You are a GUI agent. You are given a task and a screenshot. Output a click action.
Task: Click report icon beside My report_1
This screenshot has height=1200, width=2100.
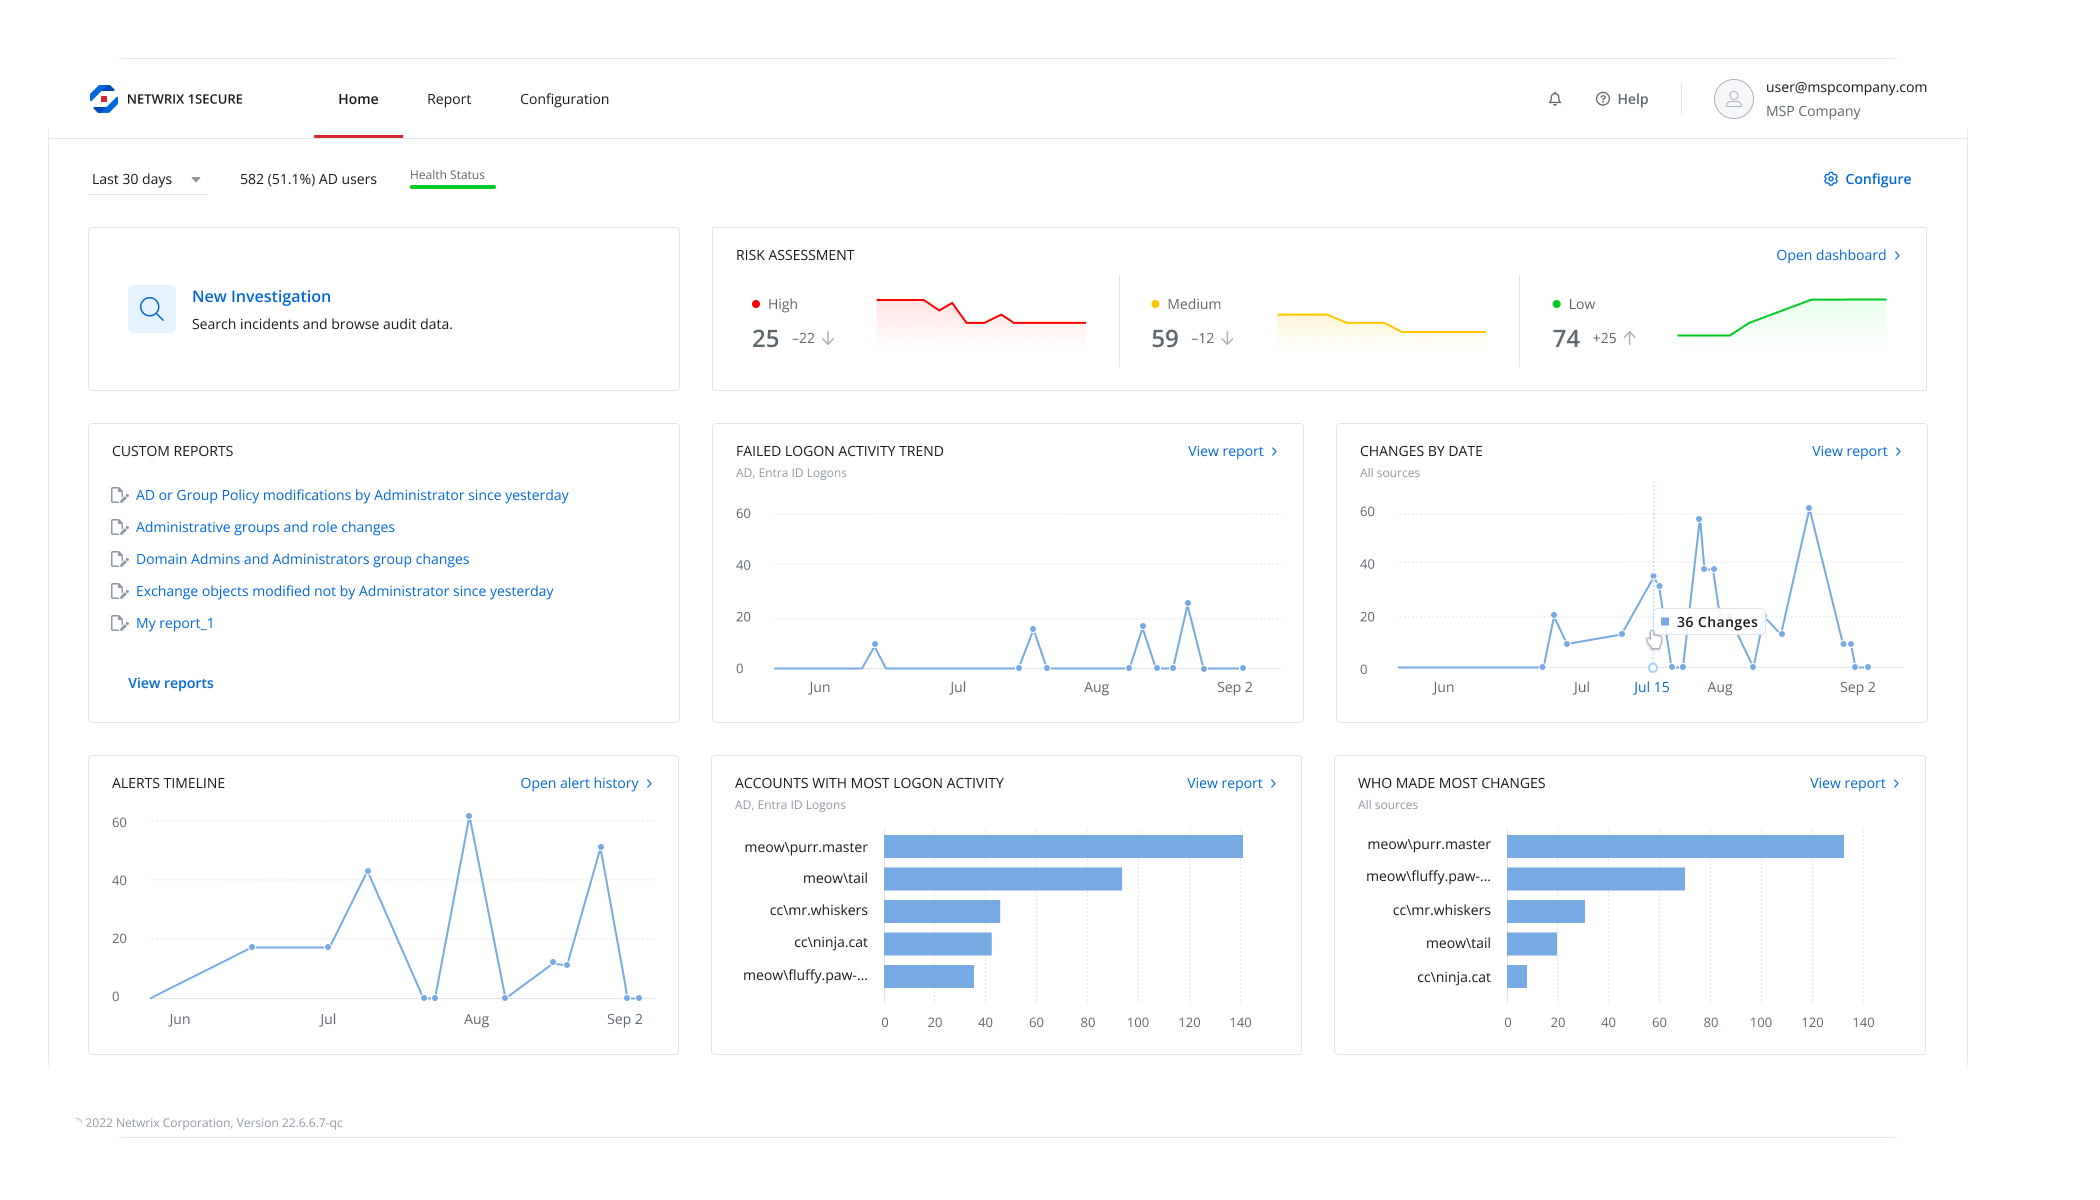coord(119,623)
